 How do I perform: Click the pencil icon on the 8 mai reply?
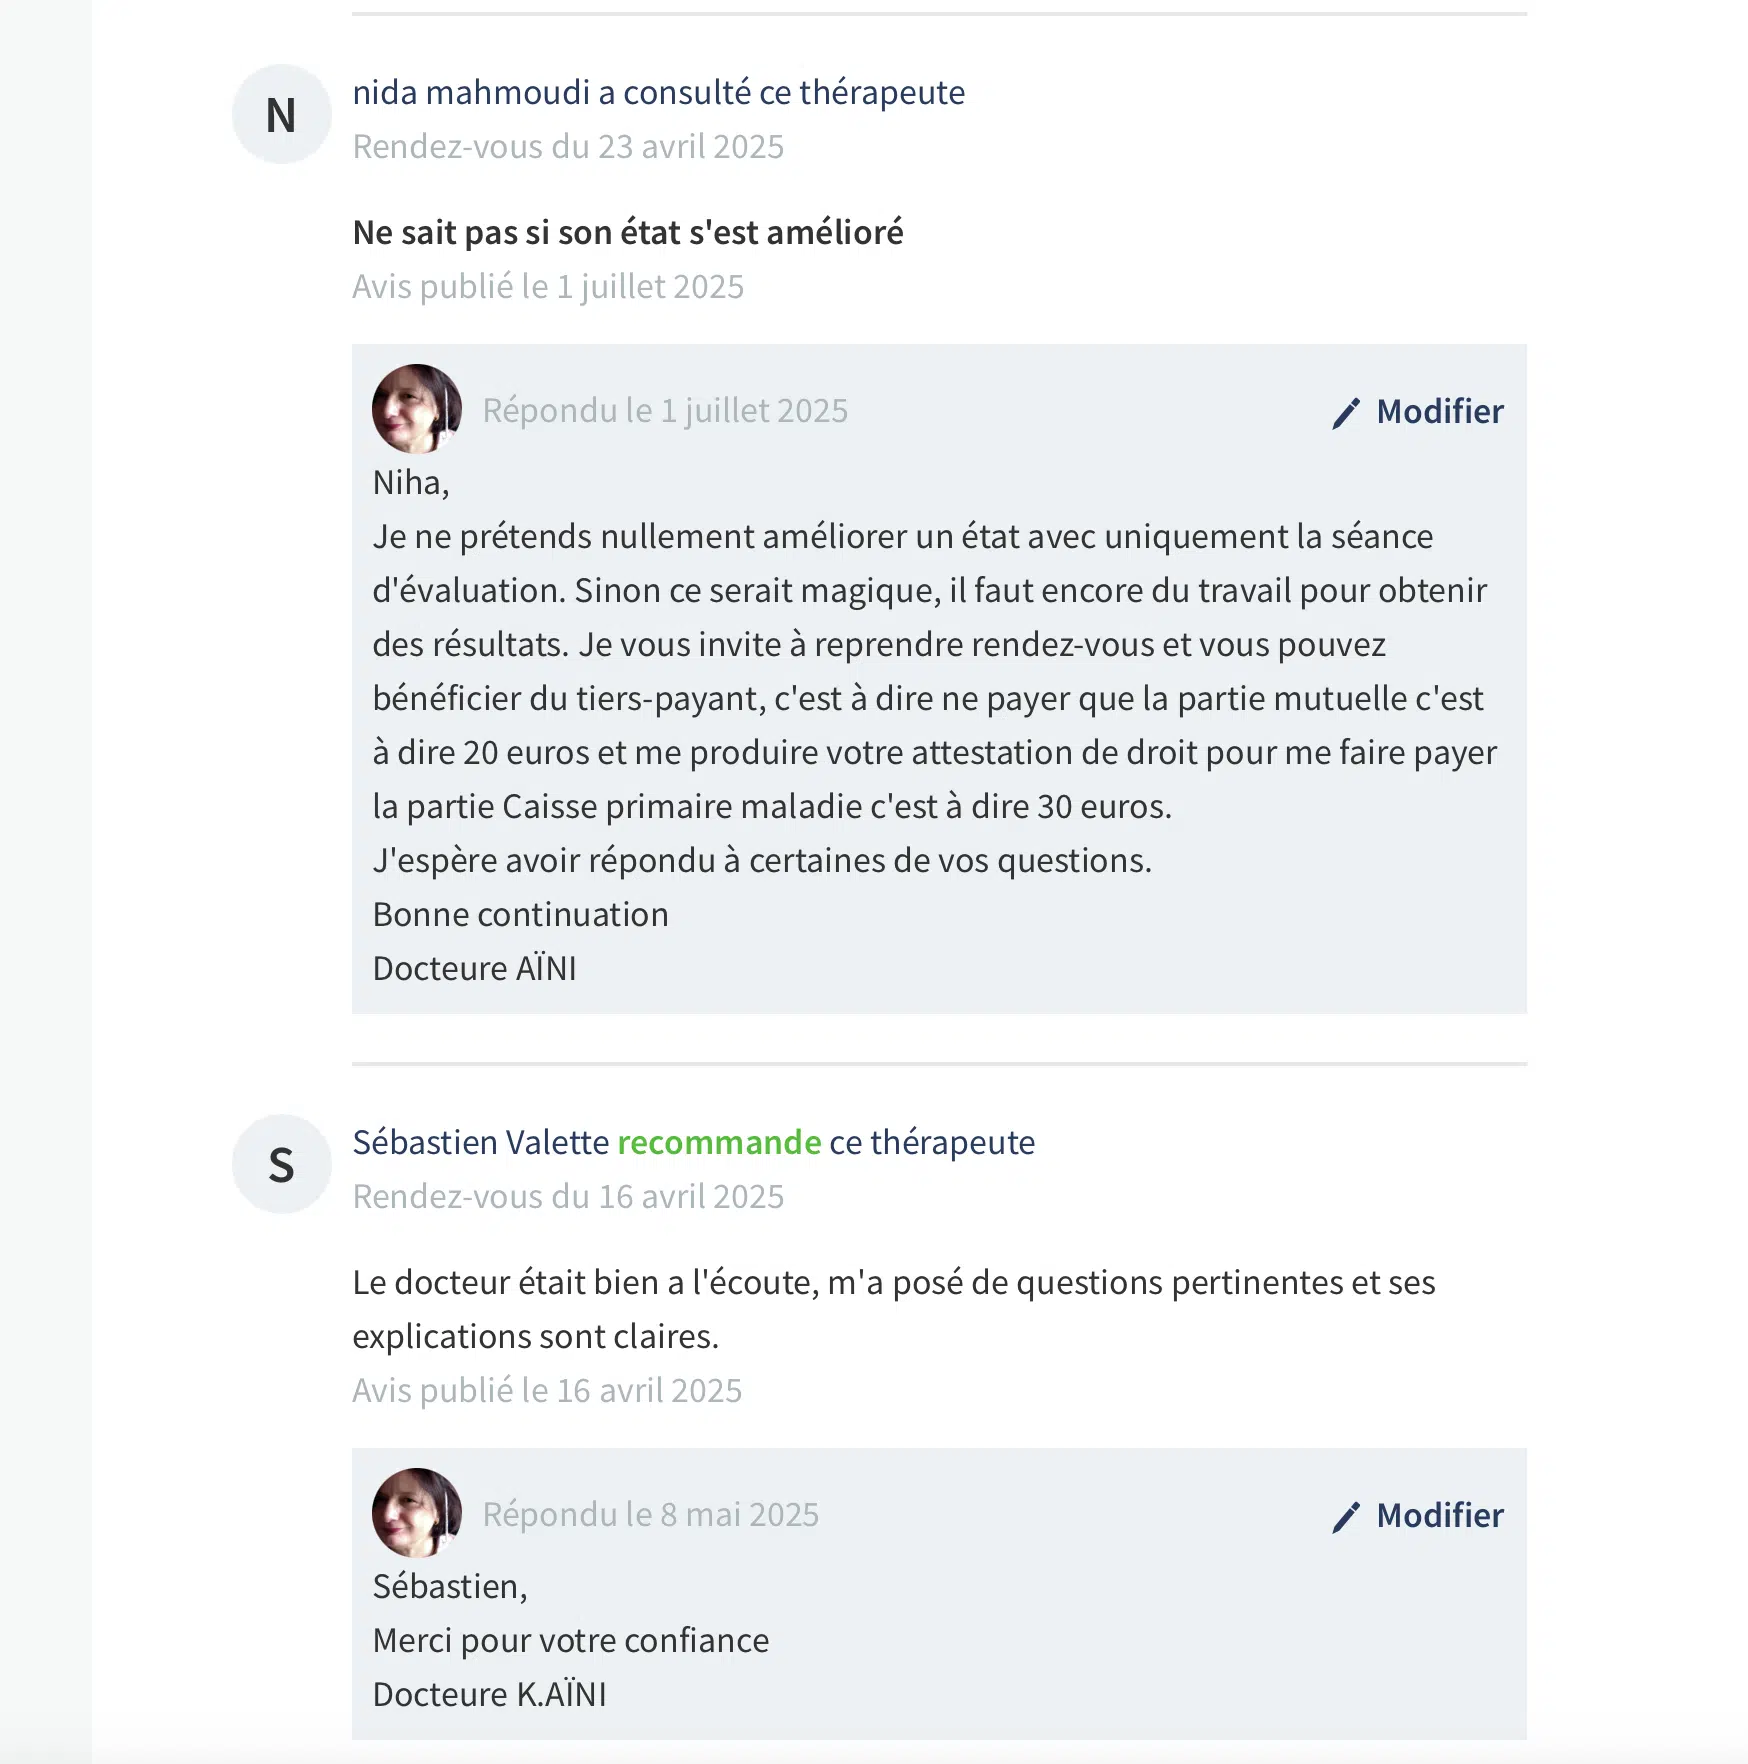pyautogui.click(x=1346, y=1517)
